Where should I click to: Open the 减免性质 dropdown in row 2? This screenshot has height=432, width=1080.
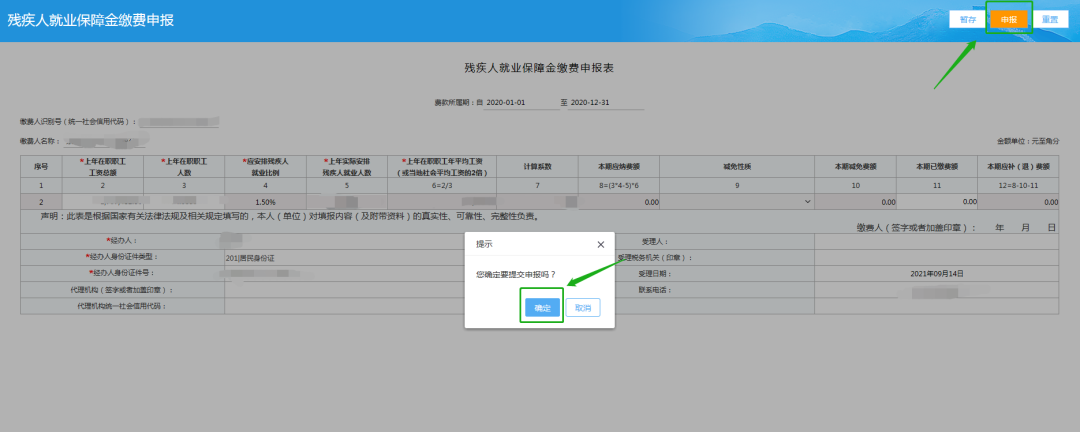click(737, 202)
